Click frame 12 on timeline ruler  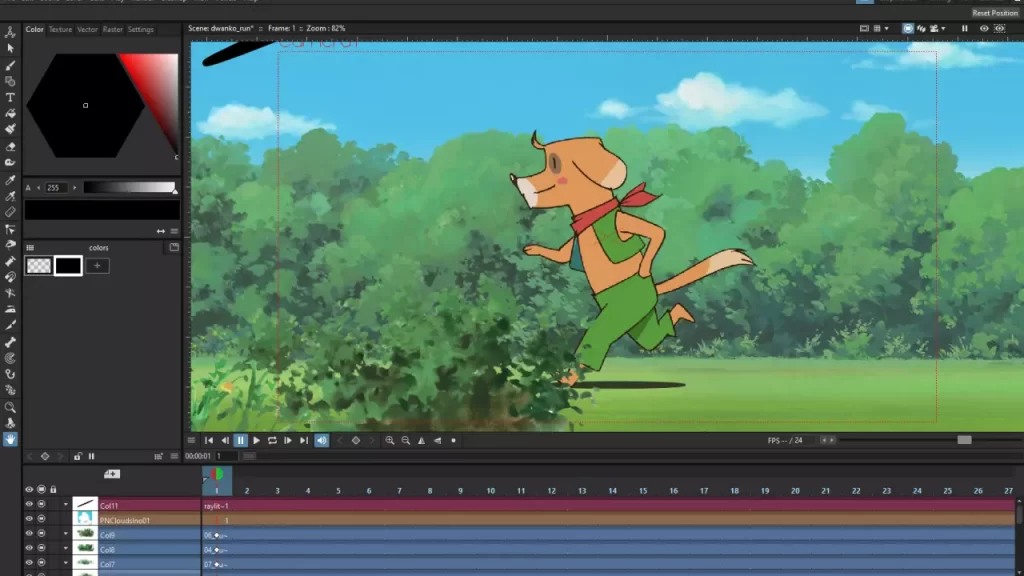551,490
